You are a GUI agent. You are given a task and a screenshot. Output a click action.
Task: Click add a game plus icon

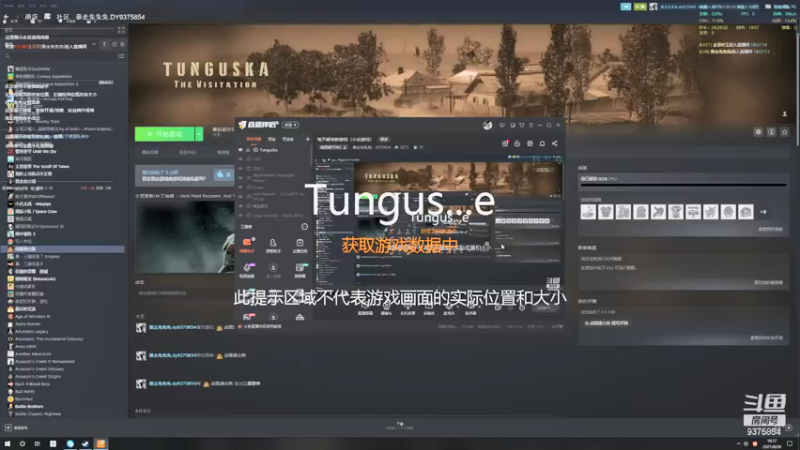pos(8,428)
